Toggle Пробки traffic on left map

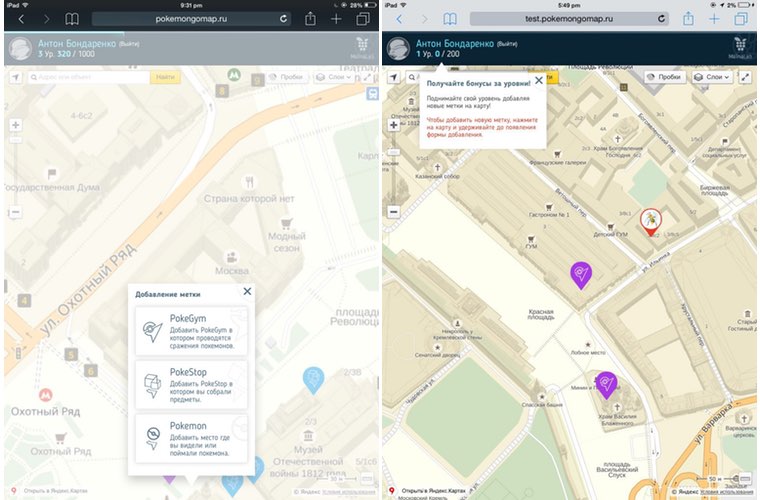[x=286, y=77]
